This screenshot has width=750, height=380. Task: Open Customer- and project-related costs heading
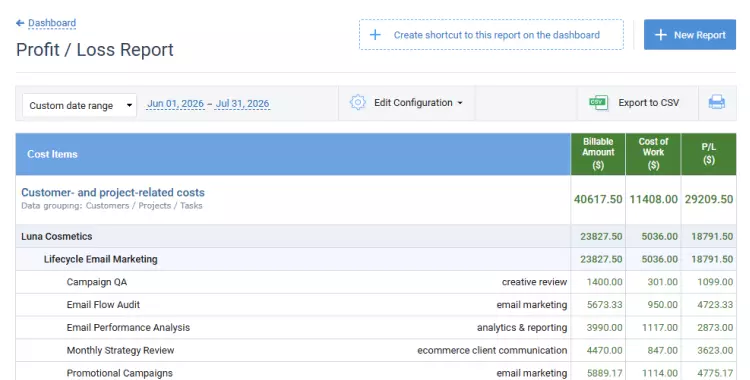coord(113,192)
